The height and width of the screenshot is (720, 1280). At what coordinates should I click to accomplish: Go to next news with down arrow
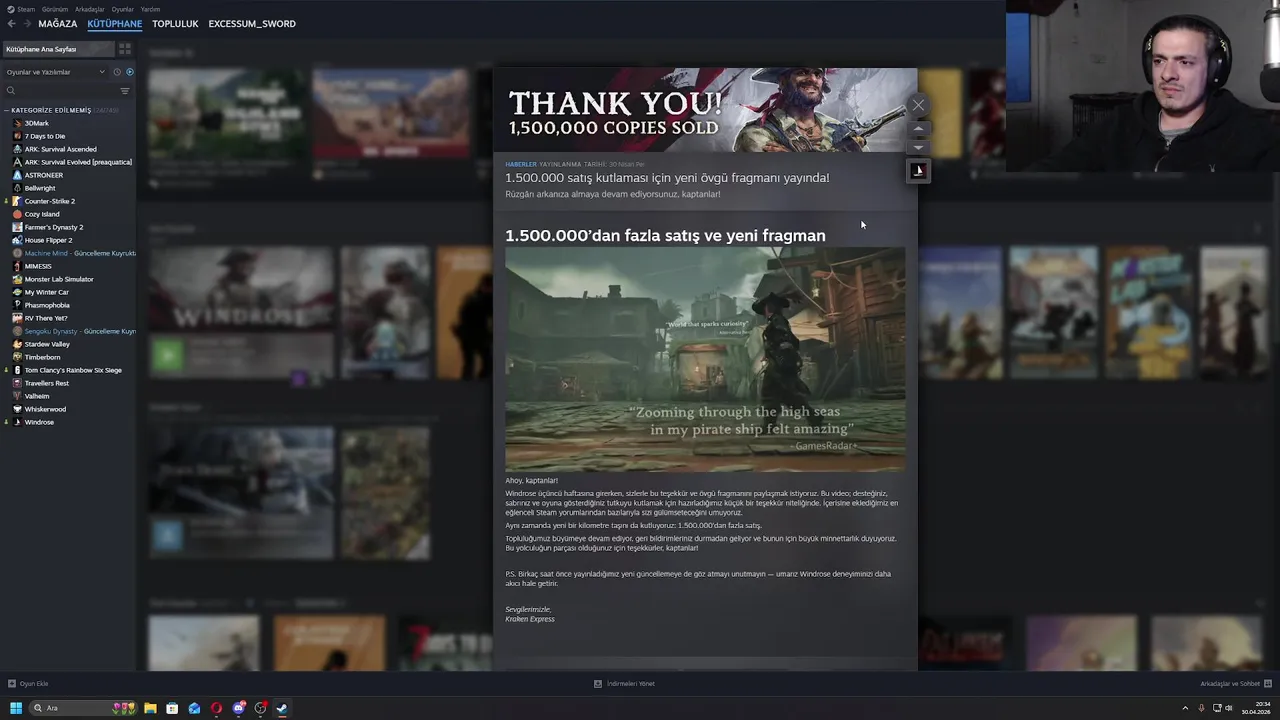click(918, 148)
